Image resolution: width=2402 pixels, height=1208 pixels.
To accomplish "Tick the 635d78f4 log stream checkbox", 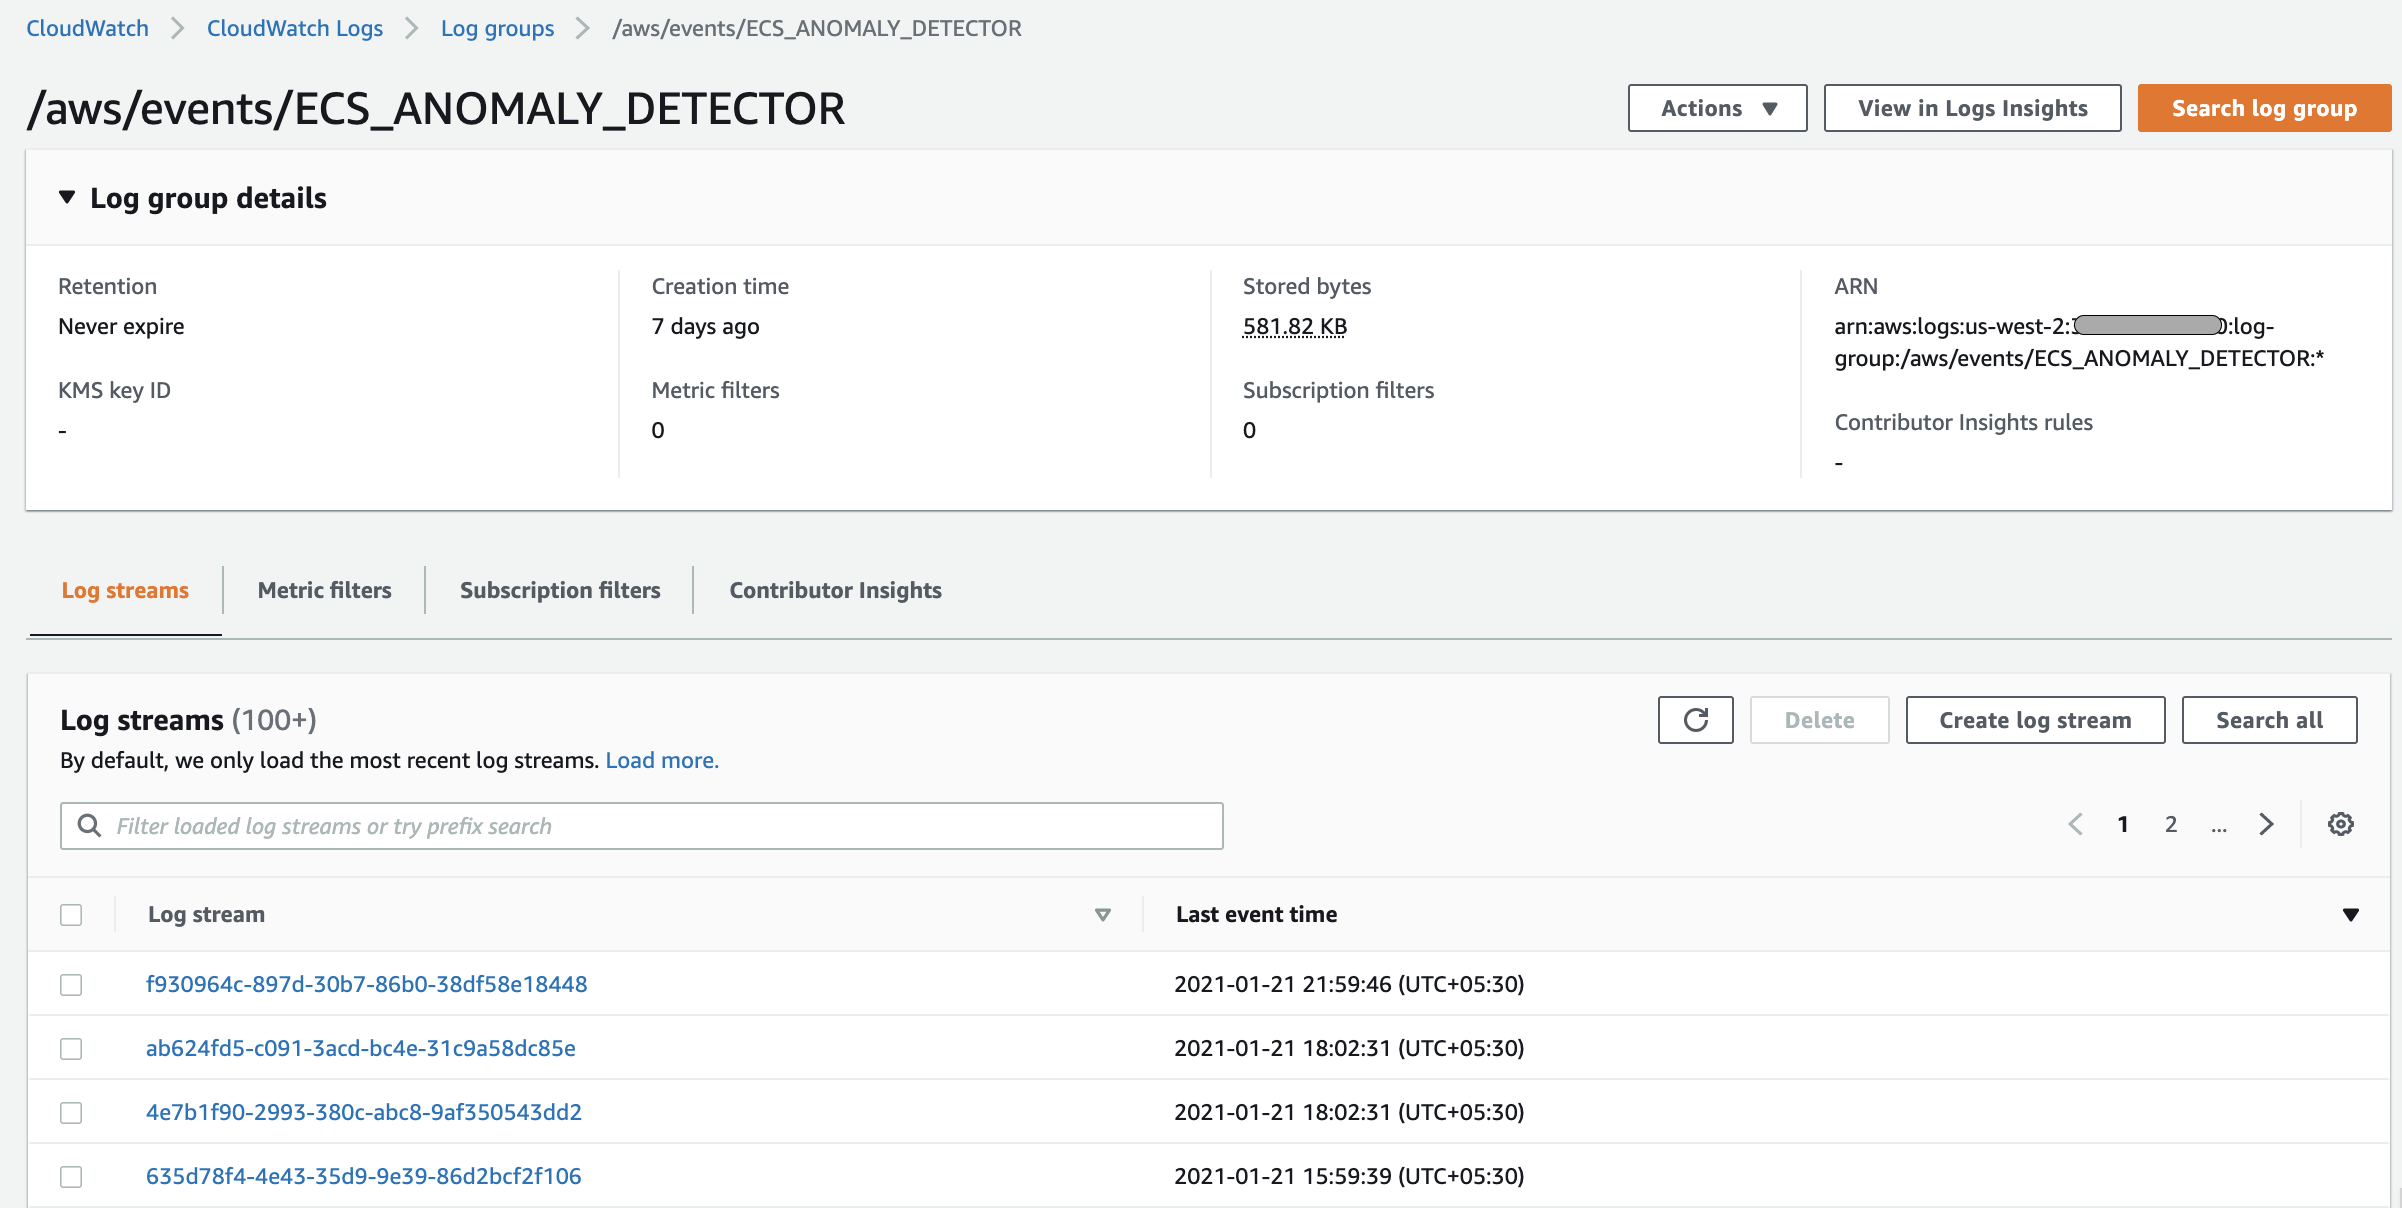I will point(71,1176).
